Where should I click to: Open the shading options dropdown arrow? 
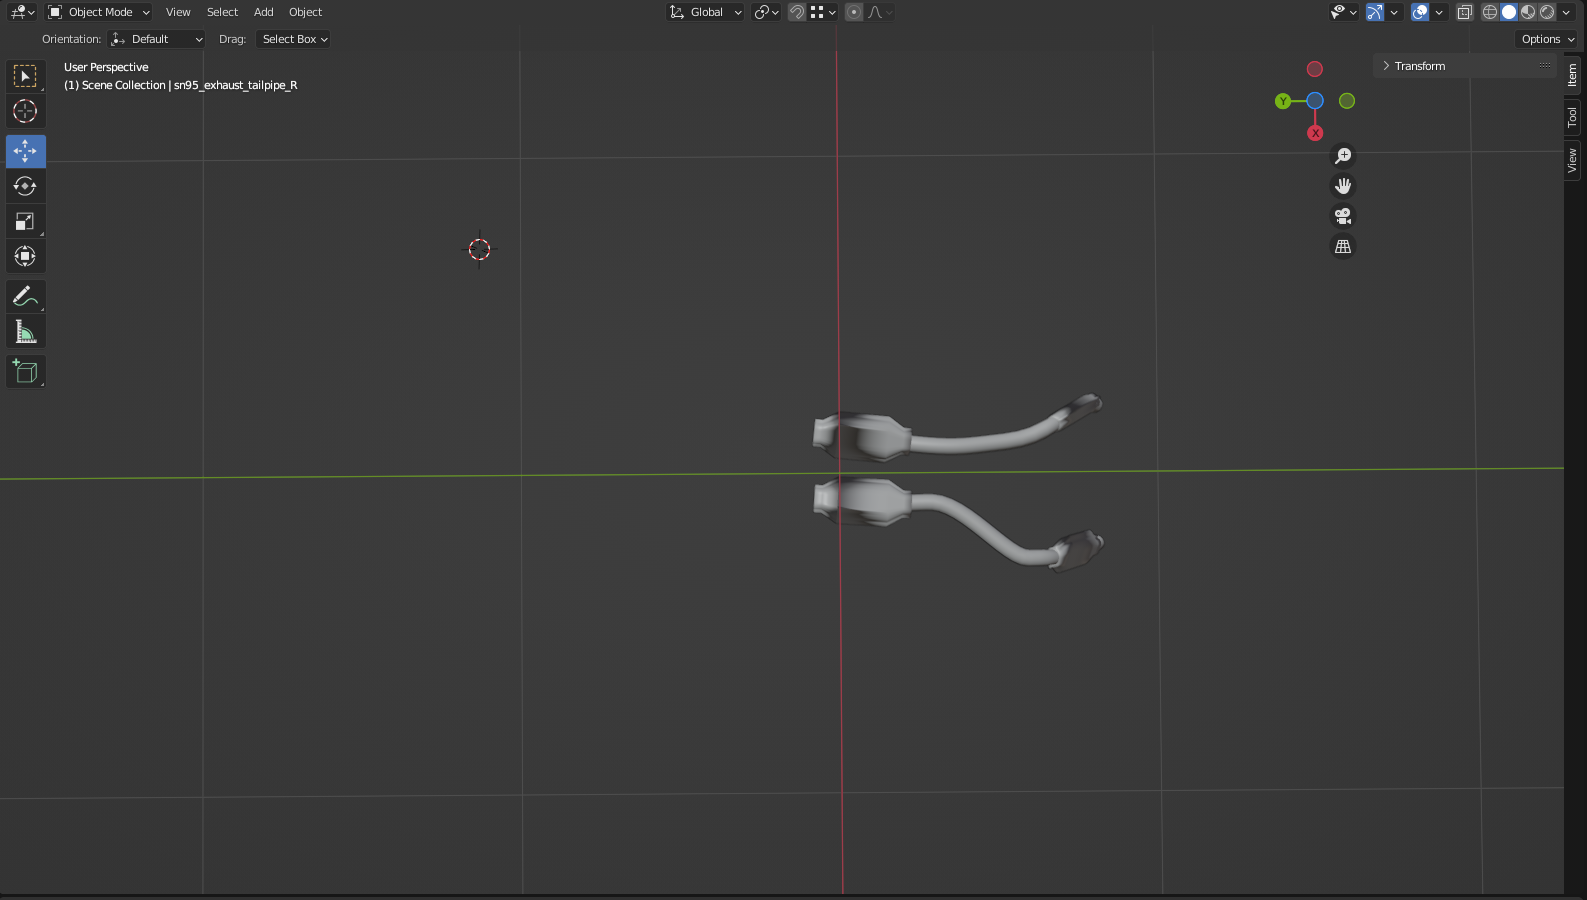pos(1567,12)
